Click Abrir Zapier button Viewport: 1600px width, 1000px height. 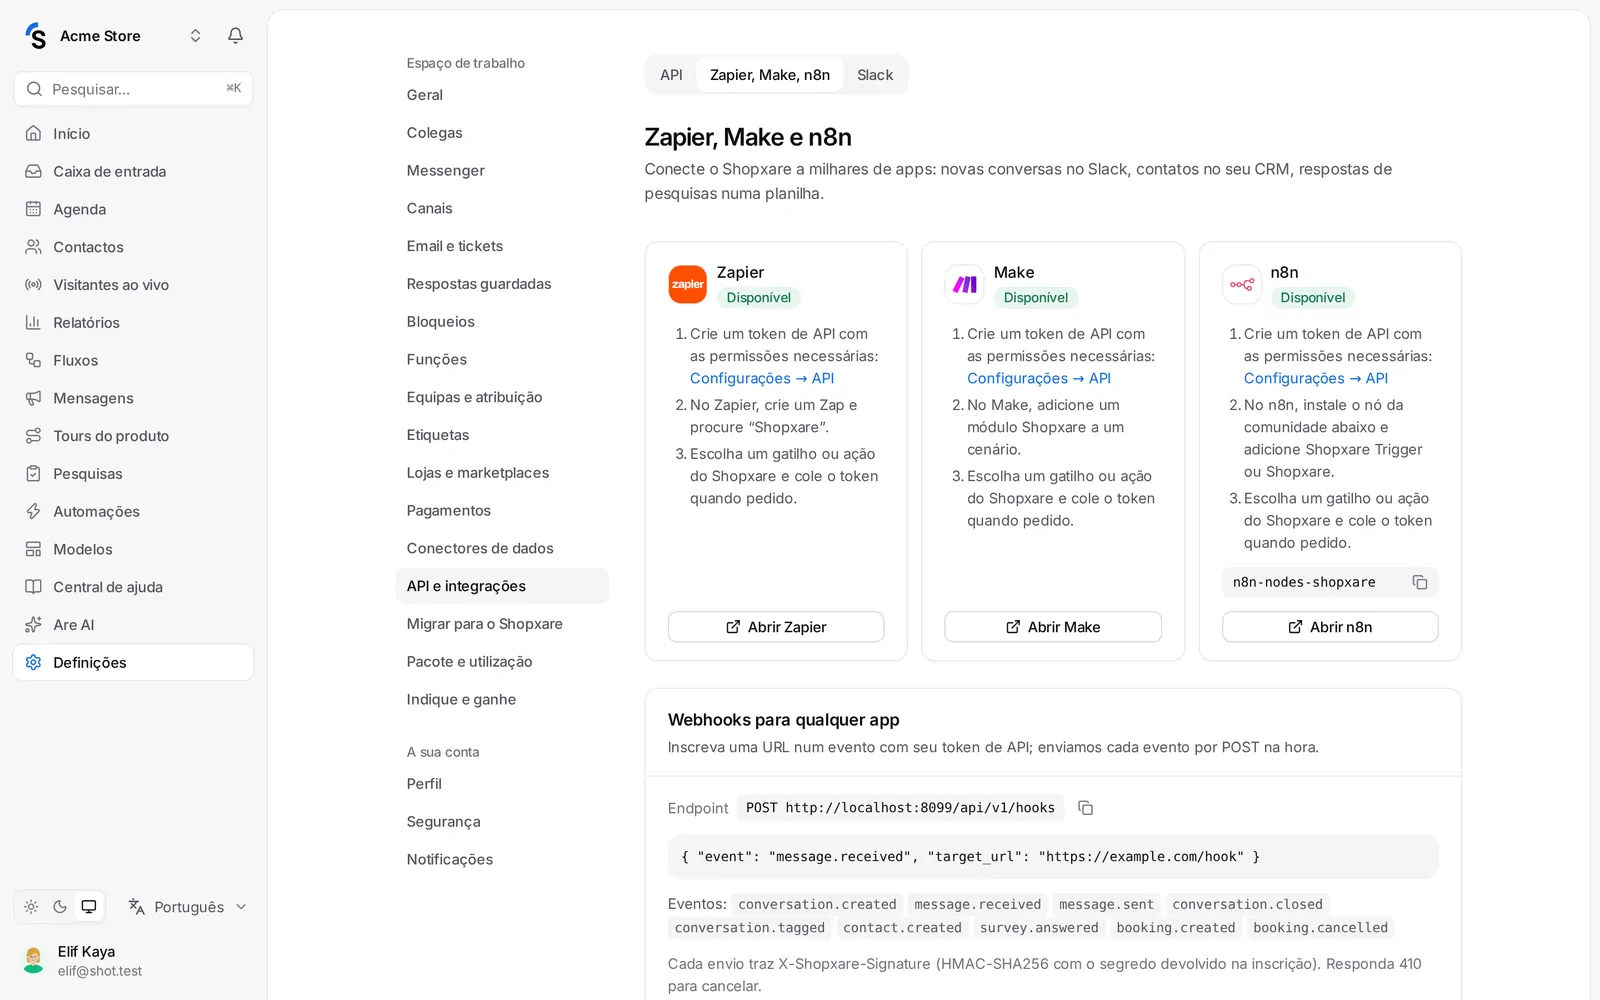click(x=776, y=627)
